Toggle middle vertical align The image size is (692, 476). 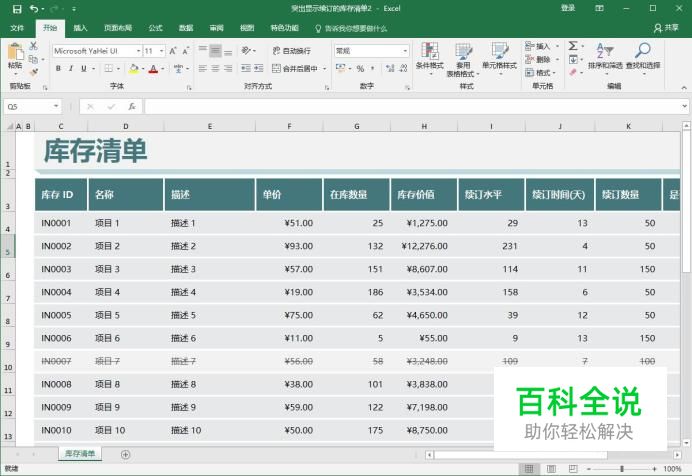215,51
